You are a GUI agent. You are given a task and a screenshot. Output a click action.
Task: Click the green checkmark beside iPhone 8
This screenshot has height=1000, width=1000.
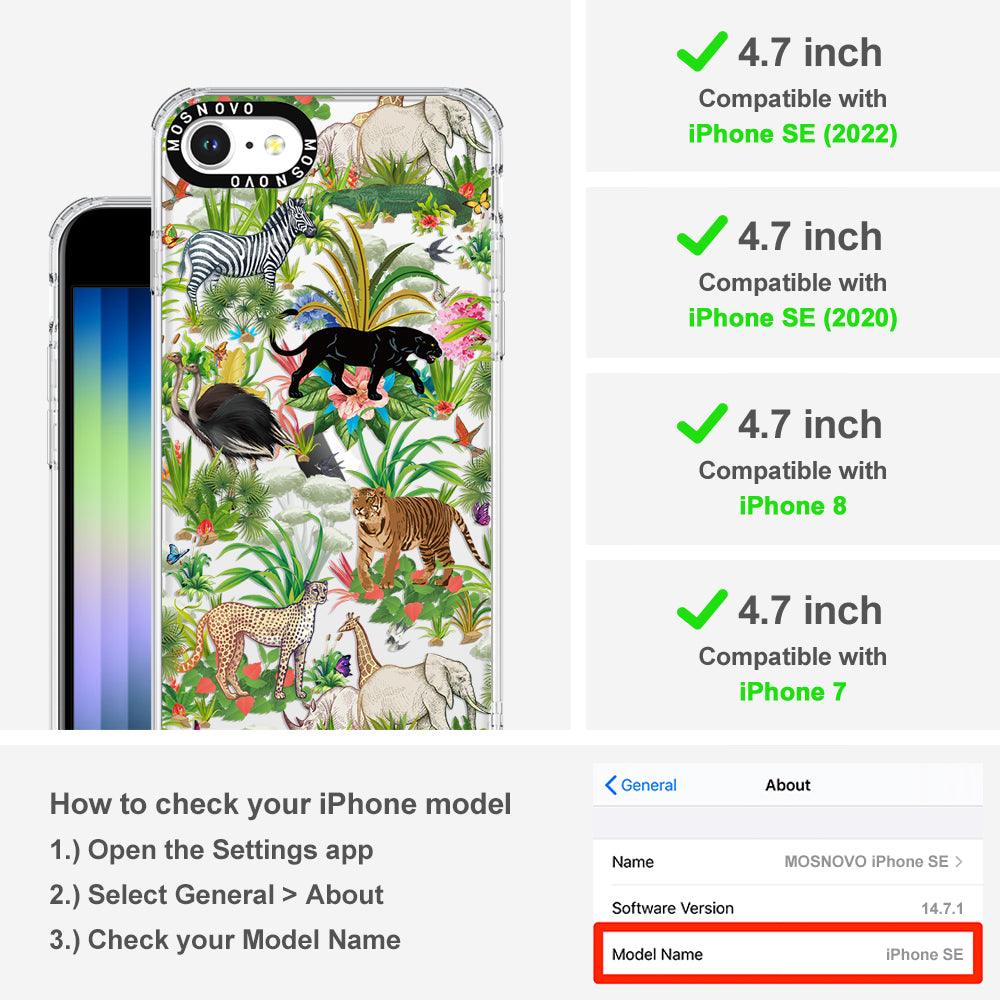coord(702,423)
